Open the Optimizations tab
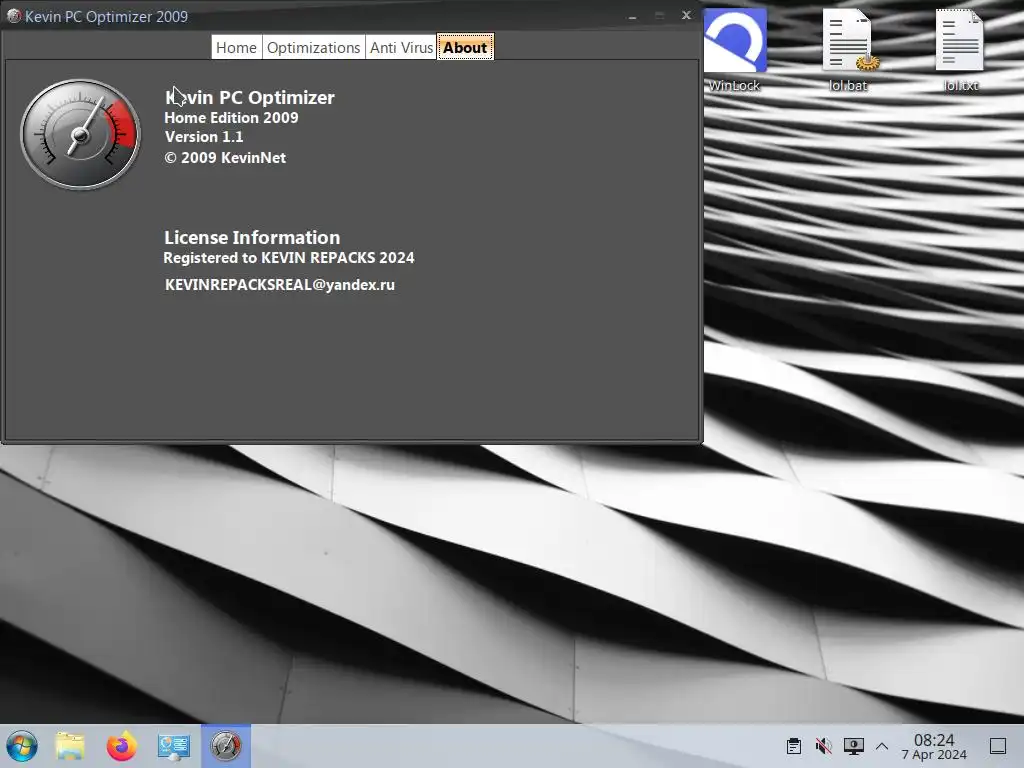1024x768 pixels. click(x=313, y=48)
